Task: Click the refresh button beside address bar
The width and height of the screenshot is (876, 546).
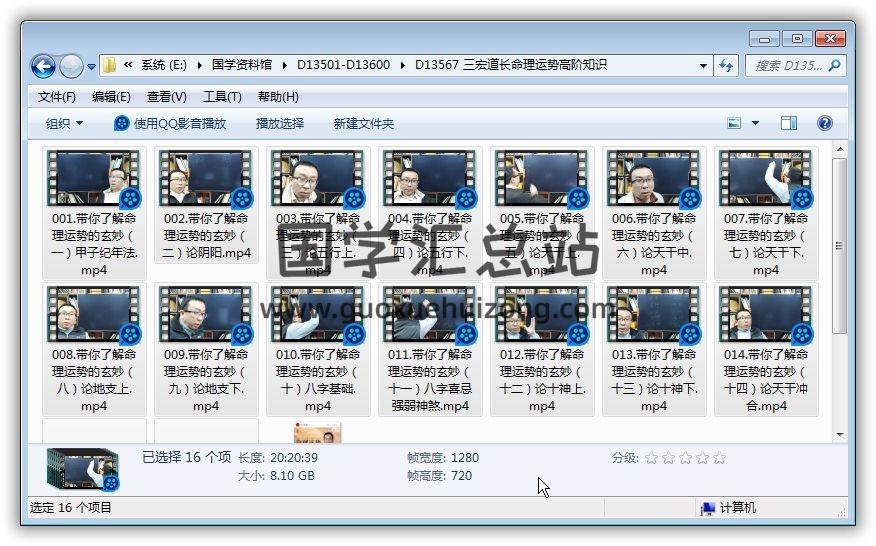Action: pos(727,66)
